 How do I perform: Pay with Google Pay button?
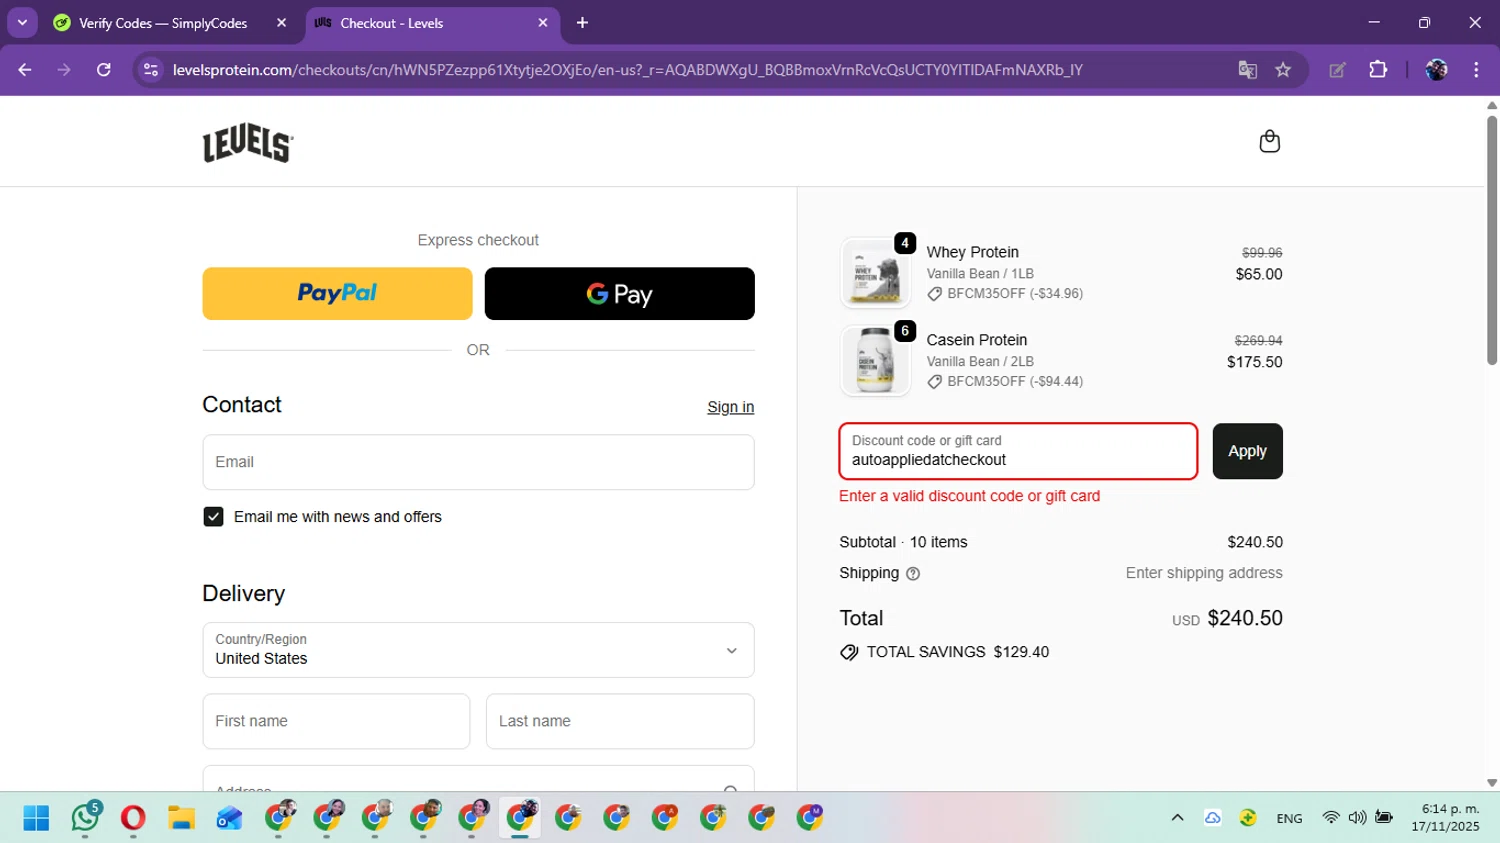619,293
